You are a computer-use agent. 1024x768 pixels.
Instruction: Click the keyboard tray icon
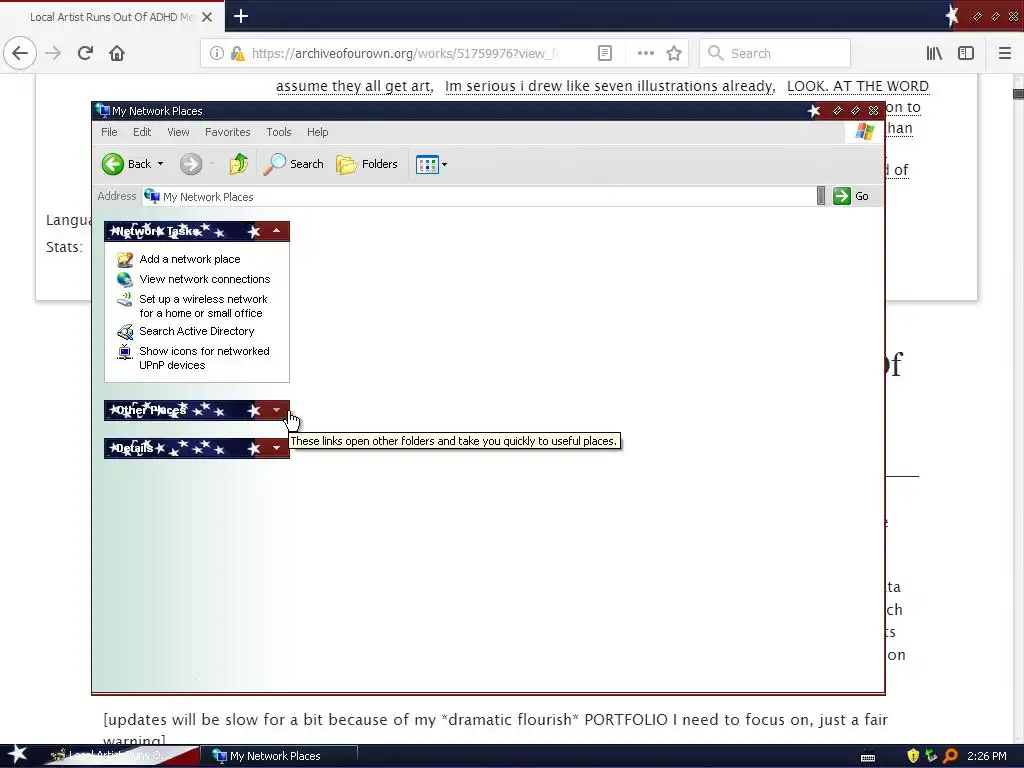click(x=868, y=758)
